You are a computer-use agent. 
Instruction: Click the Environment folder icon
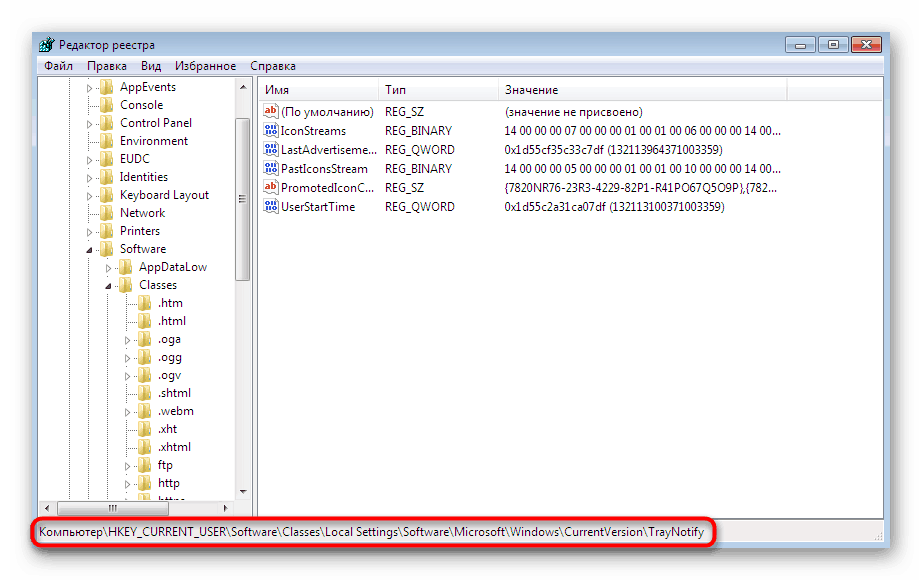106,141
